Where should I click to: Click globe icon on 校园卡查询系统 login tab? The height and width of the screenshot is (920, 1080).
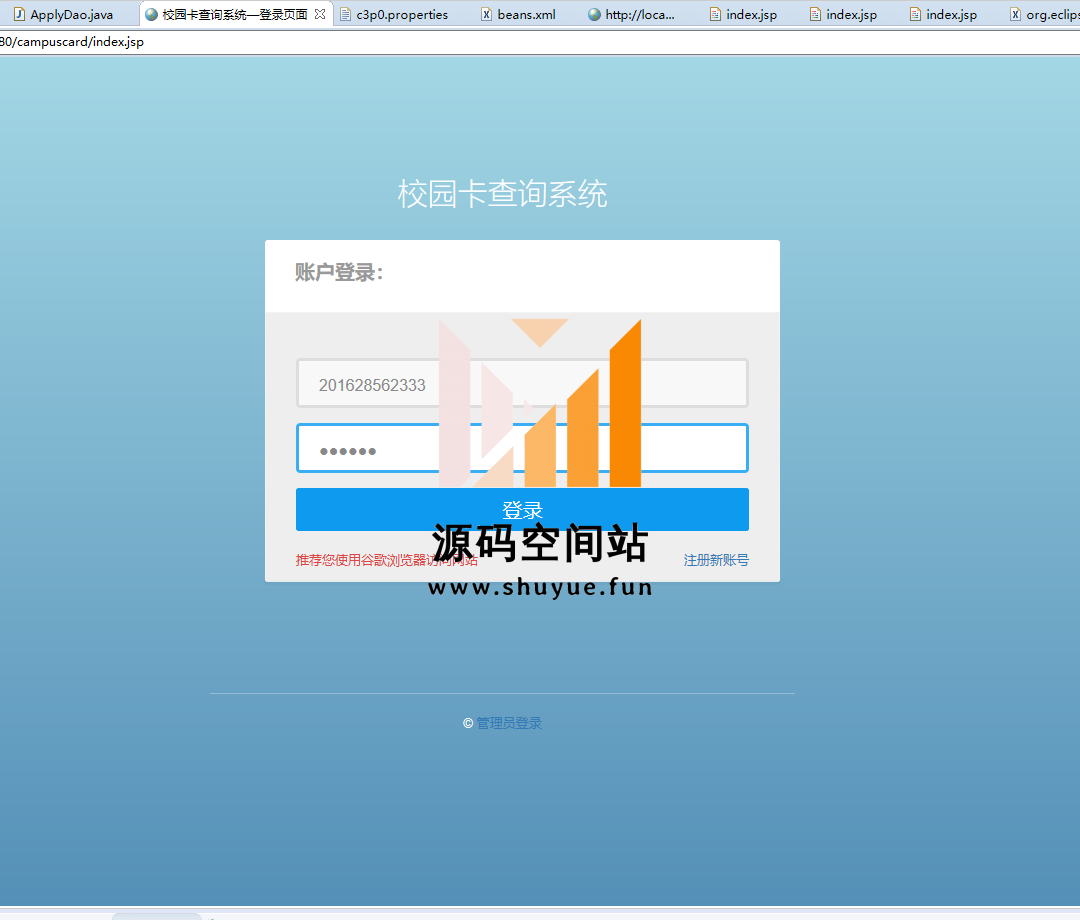pos(151,15)
